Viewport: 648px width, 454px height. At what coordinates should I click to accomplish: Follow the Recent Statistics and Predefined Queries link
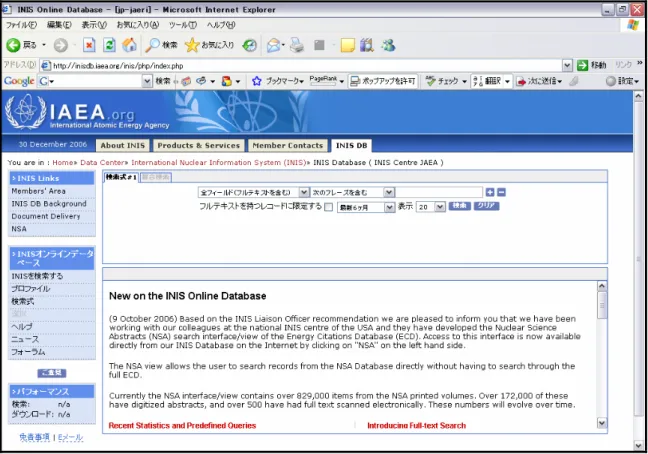tap(182, 425)
